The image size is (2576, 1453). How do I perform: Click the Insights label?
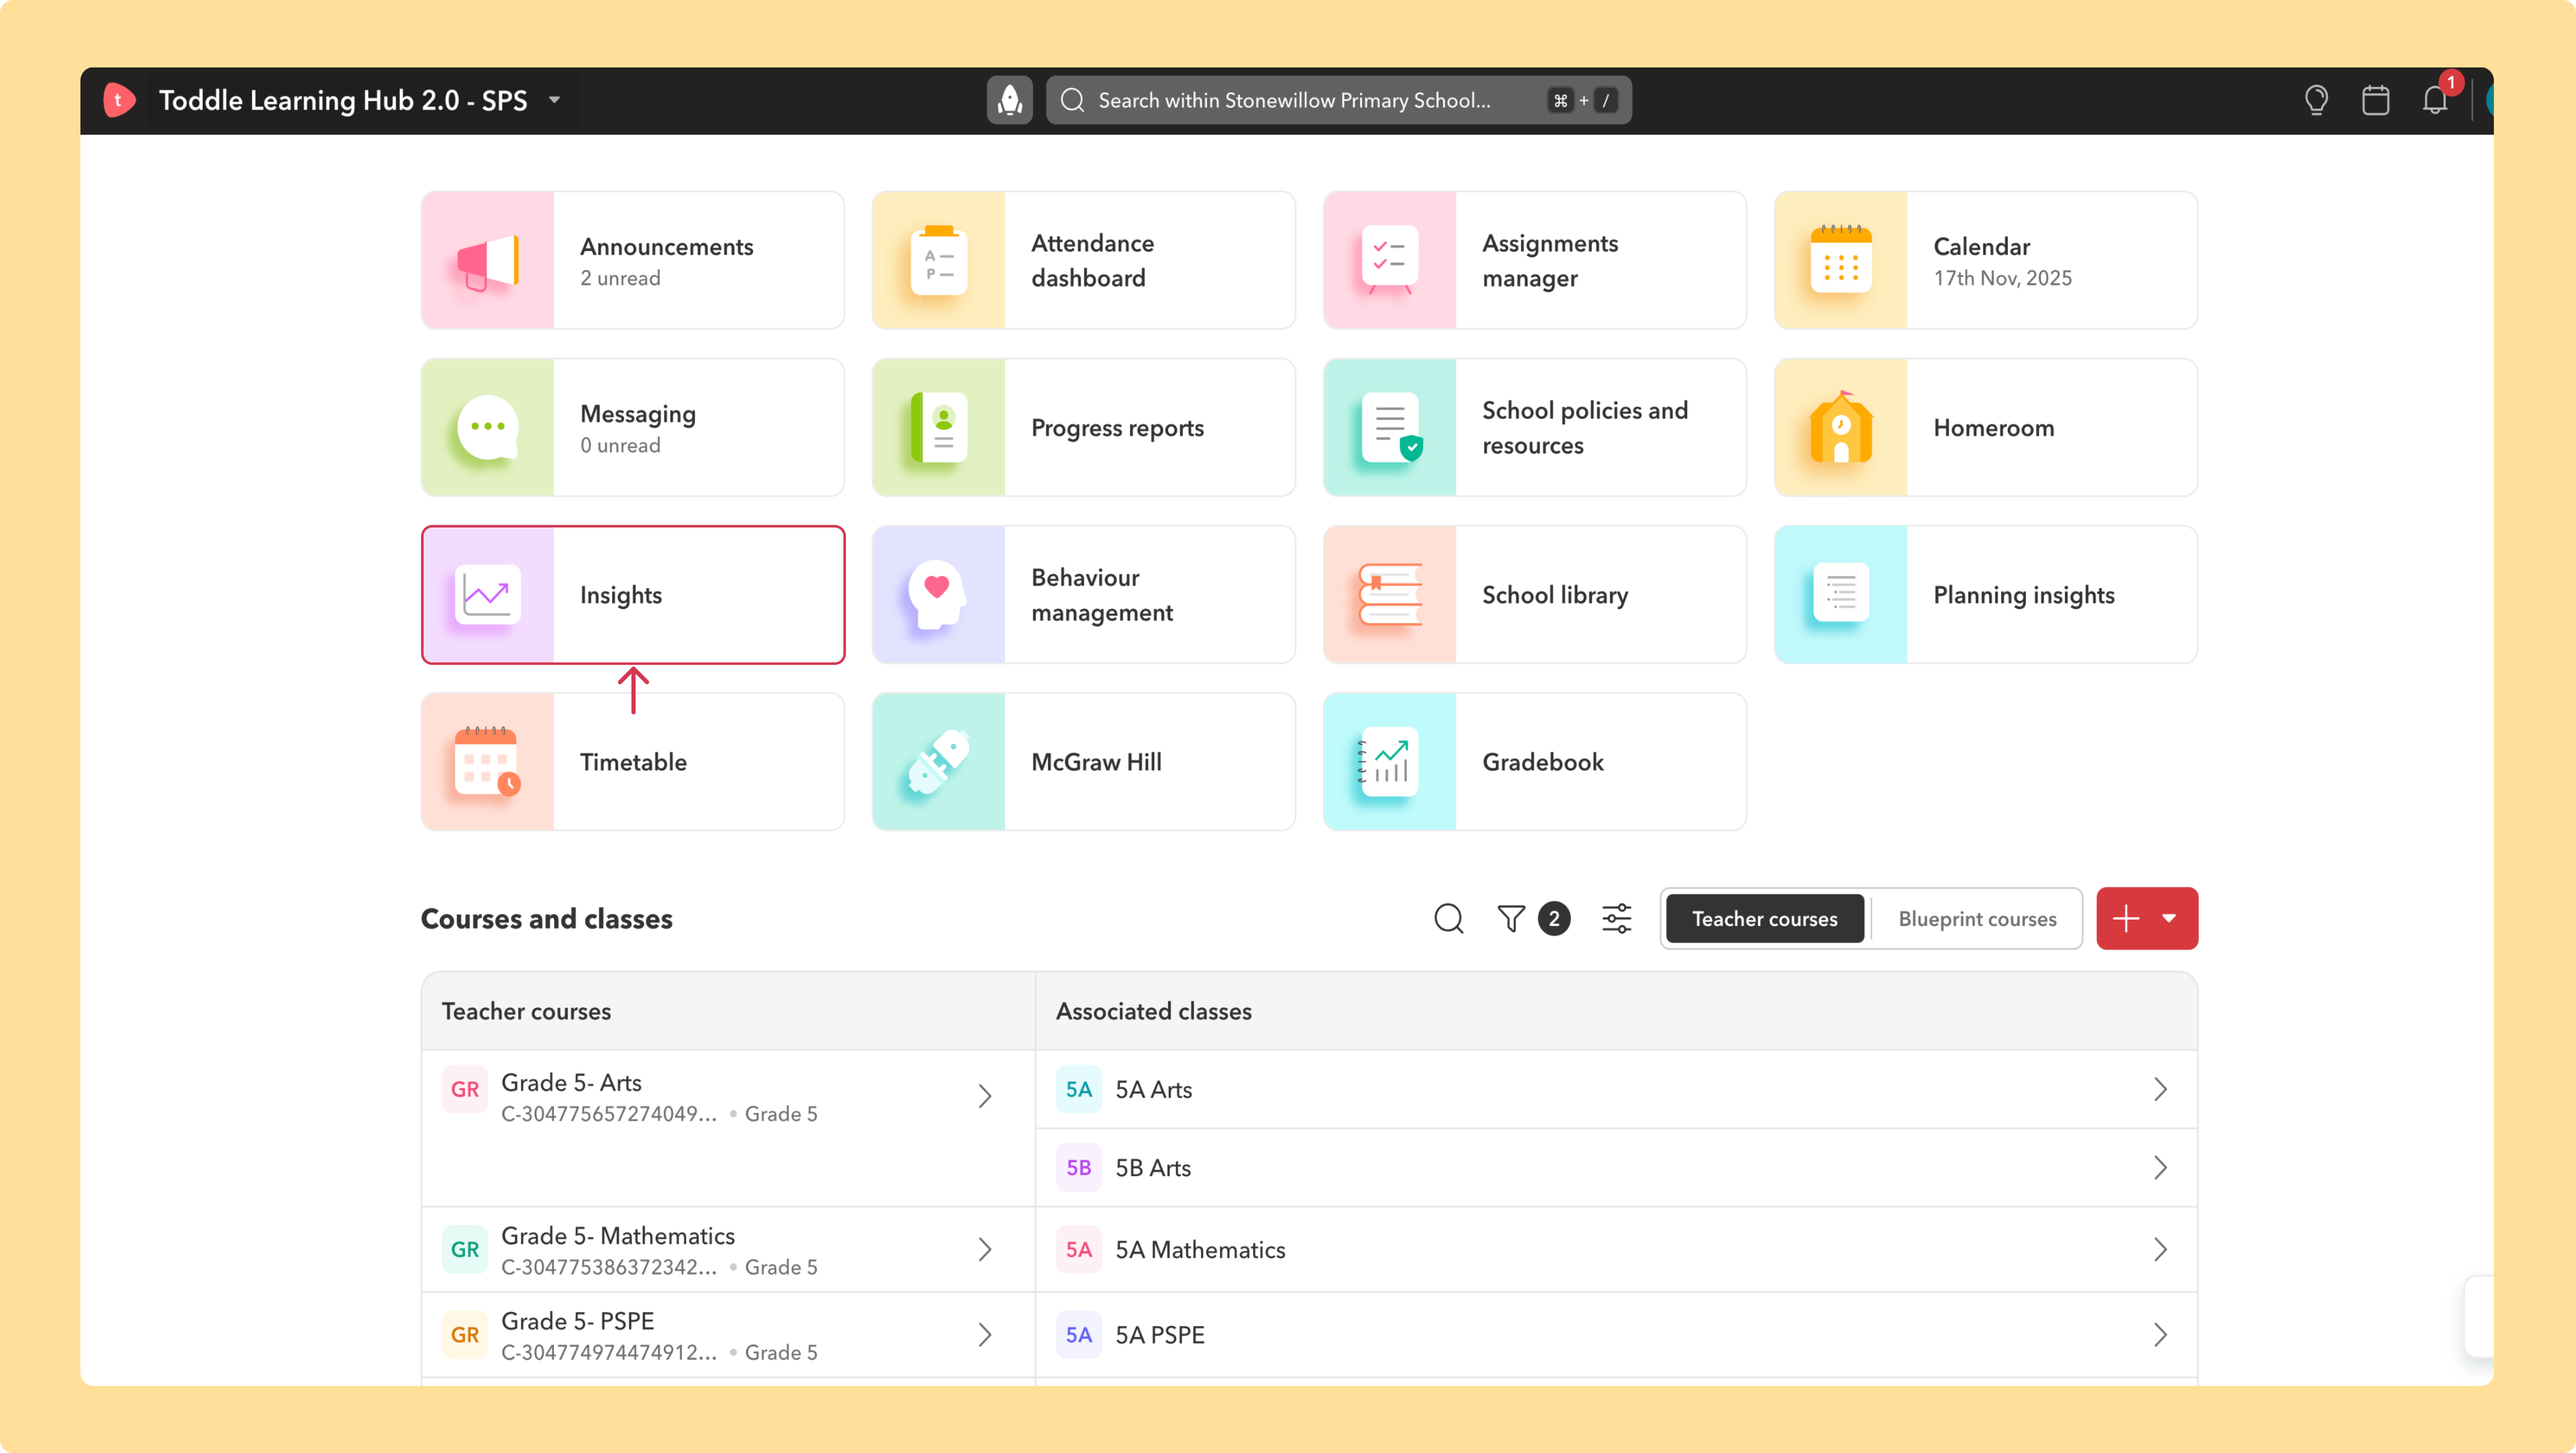pyautogui.click(x=621, y=595)
